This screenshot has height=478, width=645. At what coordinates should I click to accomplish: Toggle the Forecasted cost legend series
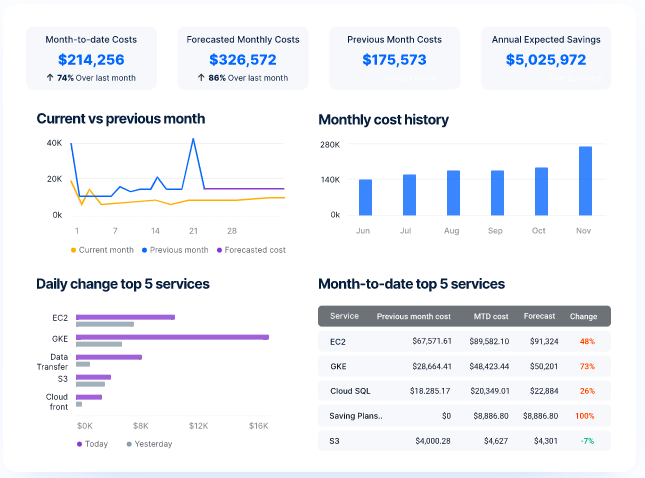[250, 250]
